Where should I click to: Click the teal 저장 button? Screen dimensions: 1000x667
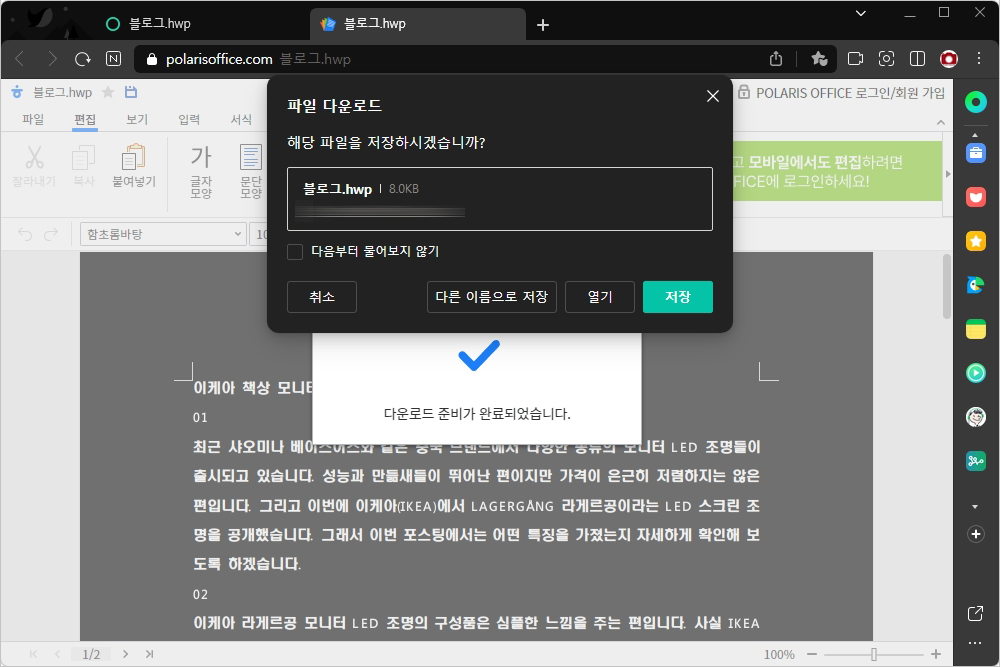(677, 297)
